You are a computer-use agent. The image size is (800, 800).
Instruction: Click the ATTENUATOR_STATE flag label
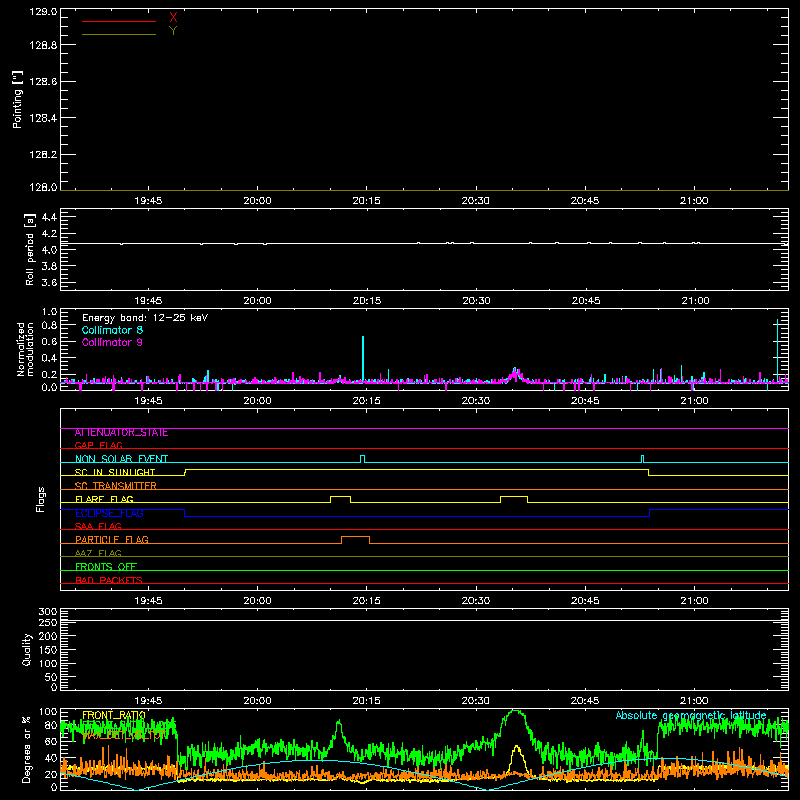click(121, 433)
